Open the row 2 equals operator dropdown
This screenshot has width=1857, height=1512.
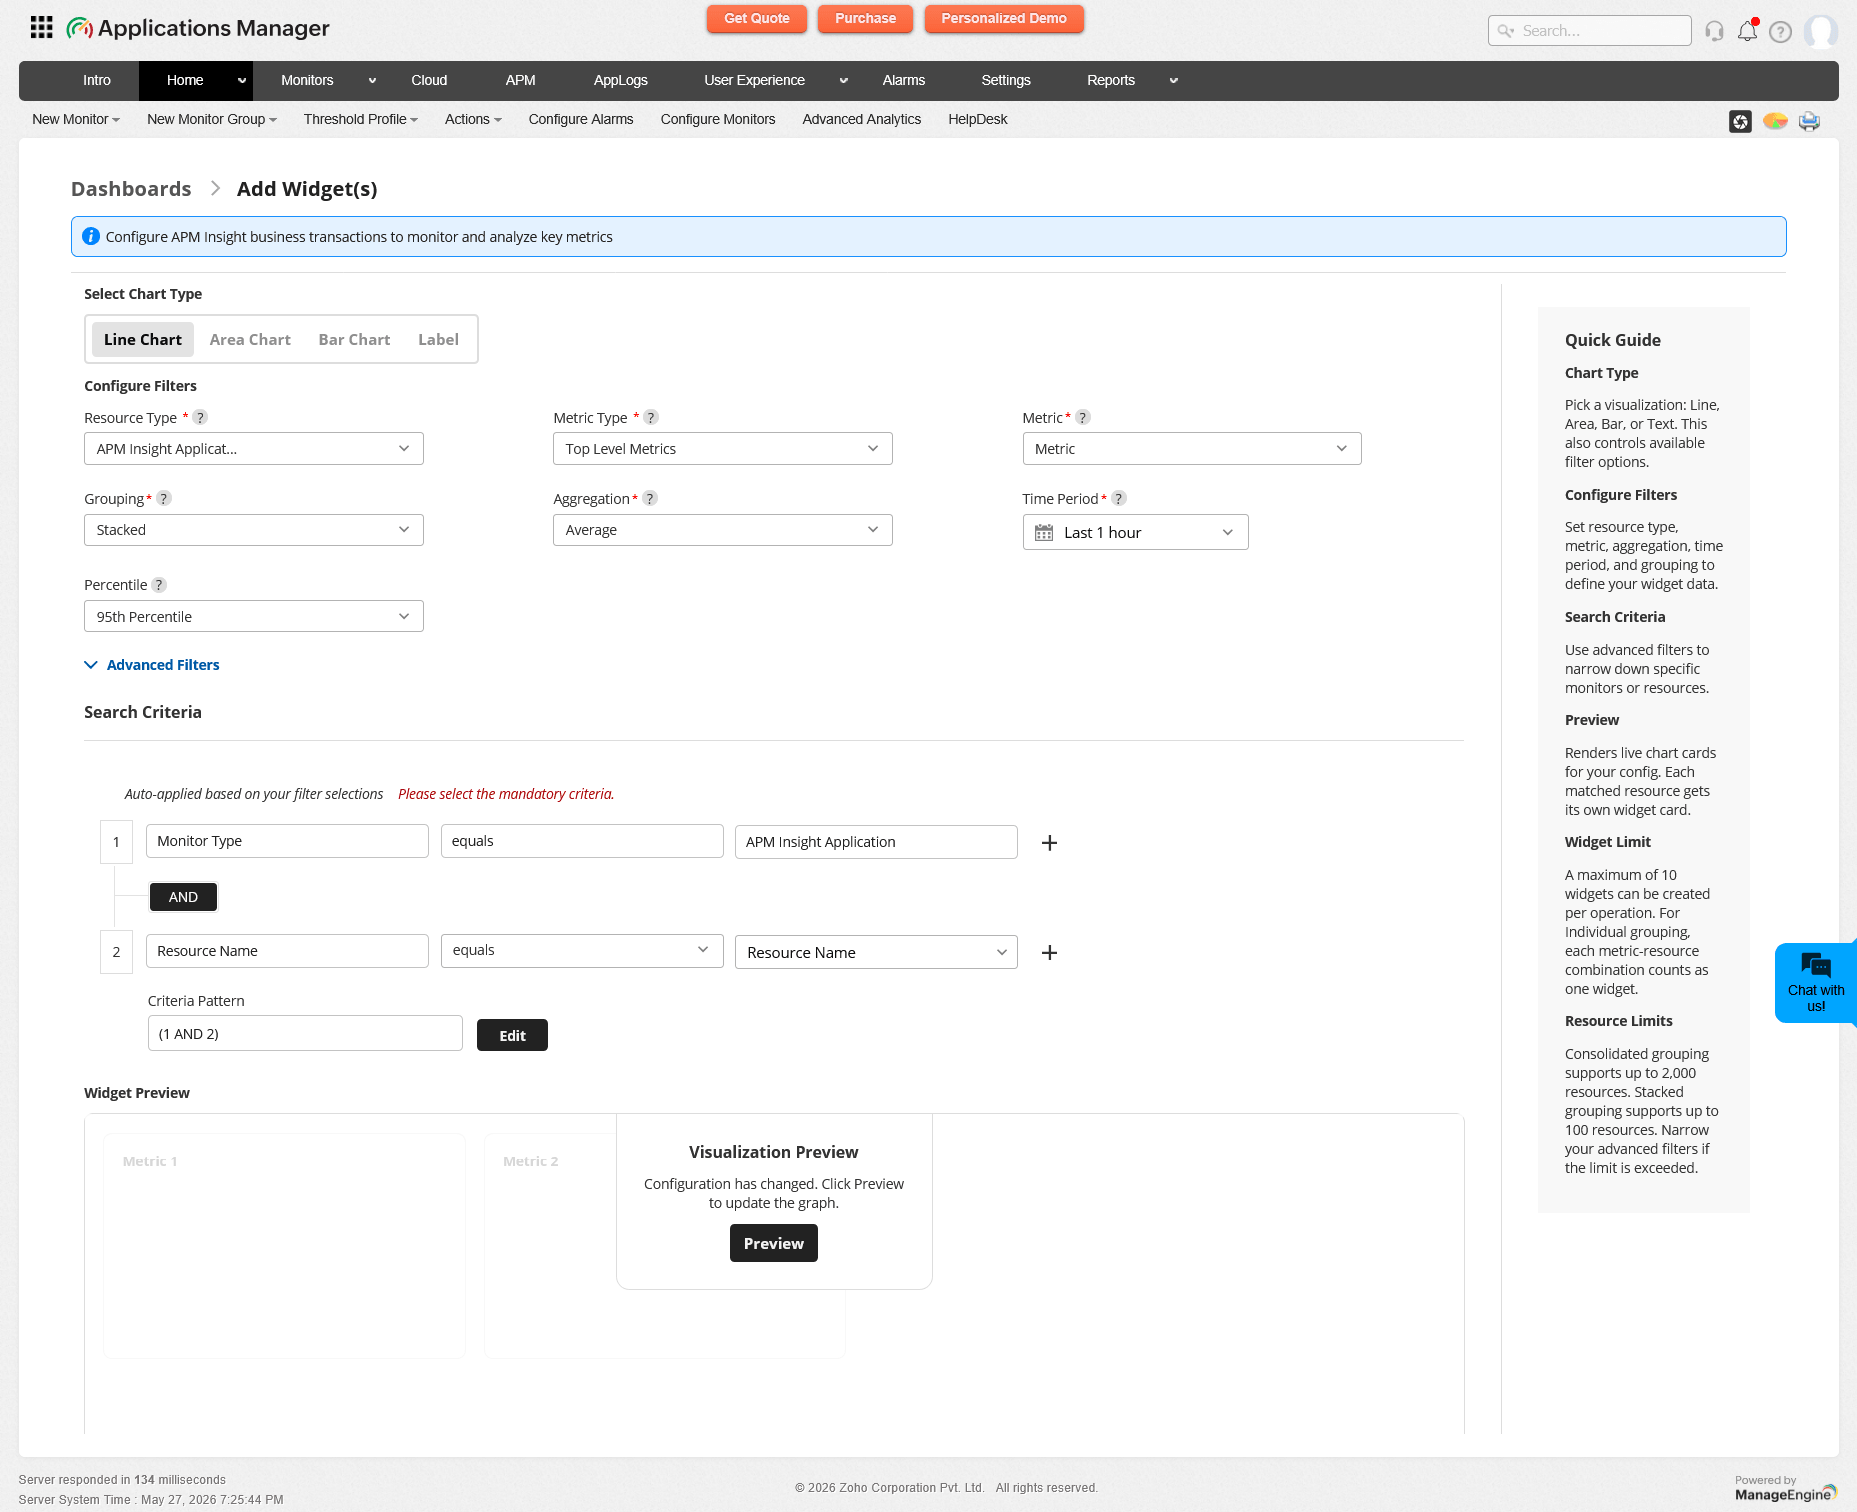[582, 951]
